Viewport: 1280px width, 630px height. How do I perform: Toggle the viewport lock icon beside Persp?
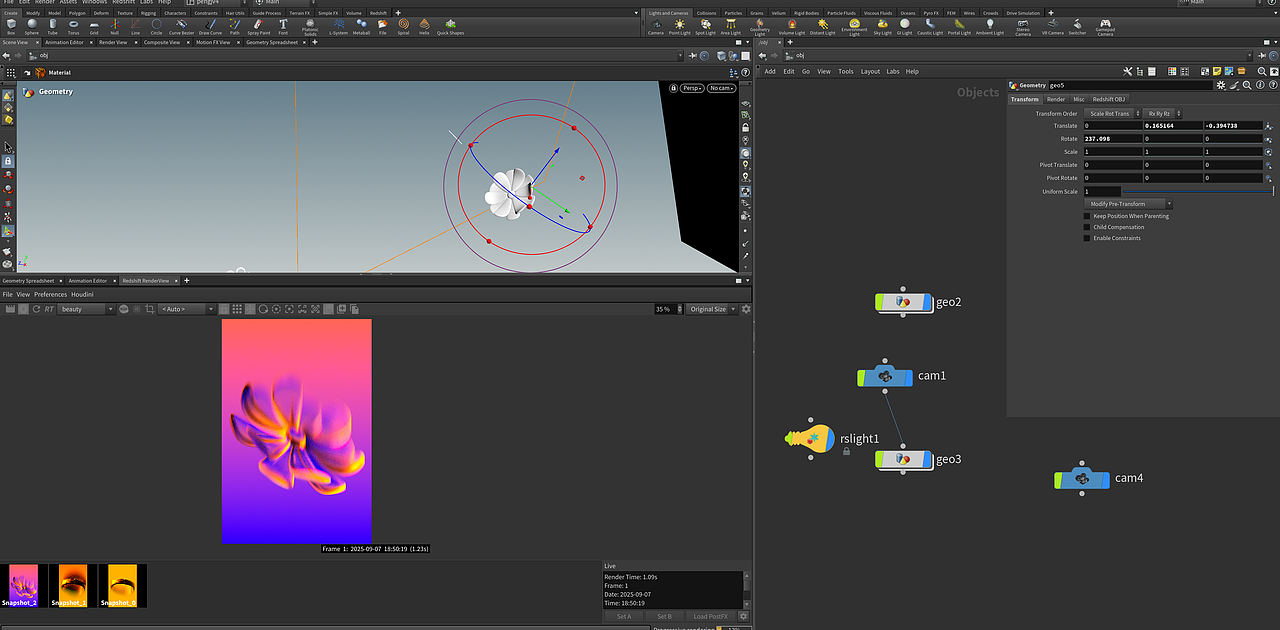[x=673, y=88]
